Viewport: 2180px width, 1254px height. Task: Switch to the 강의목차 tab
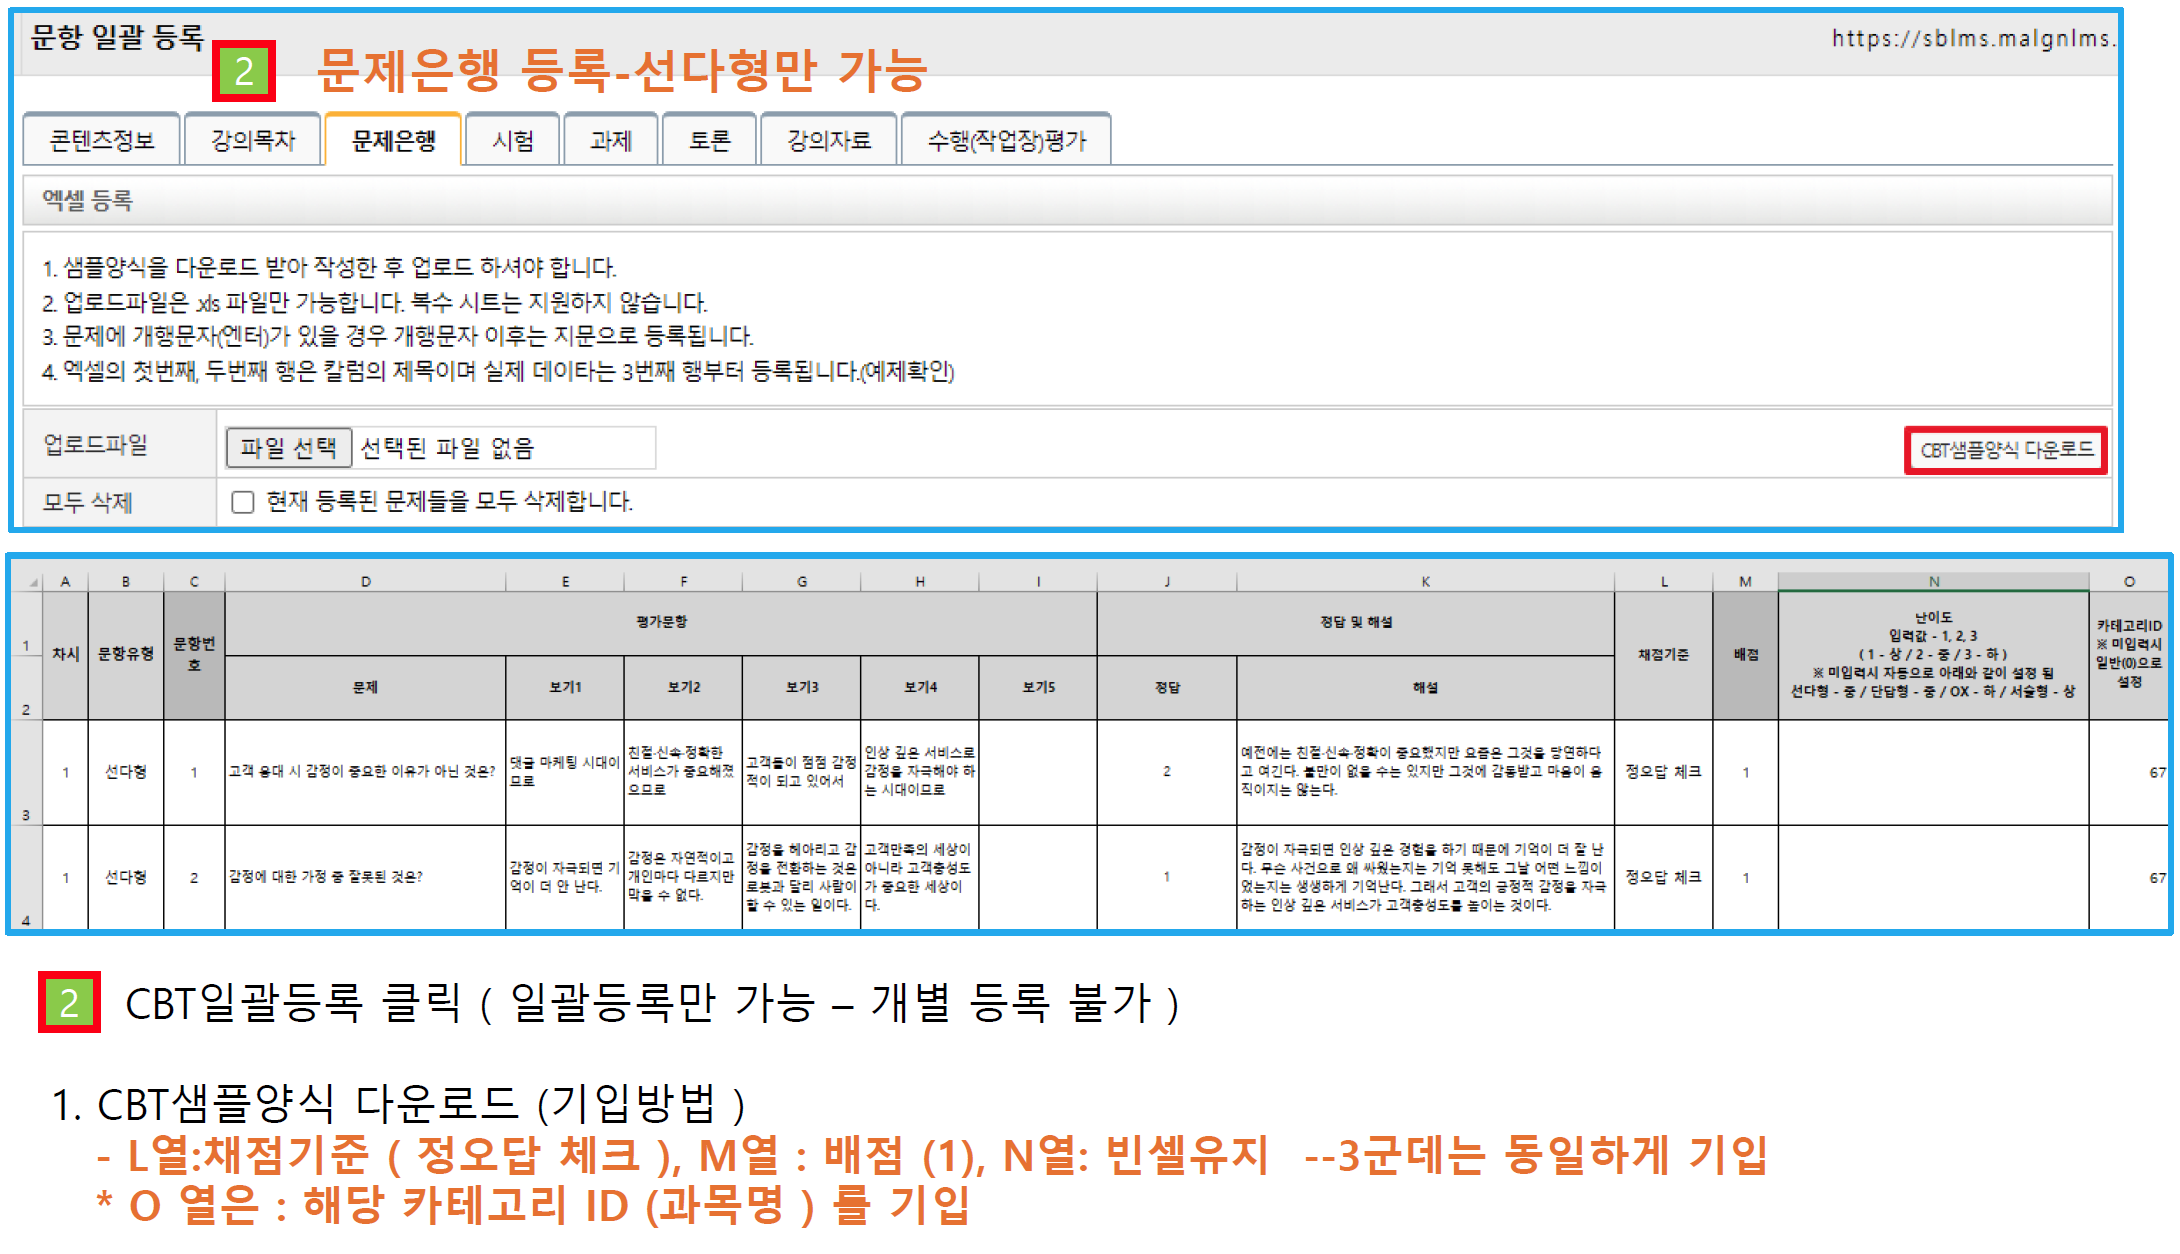(253, 140)
